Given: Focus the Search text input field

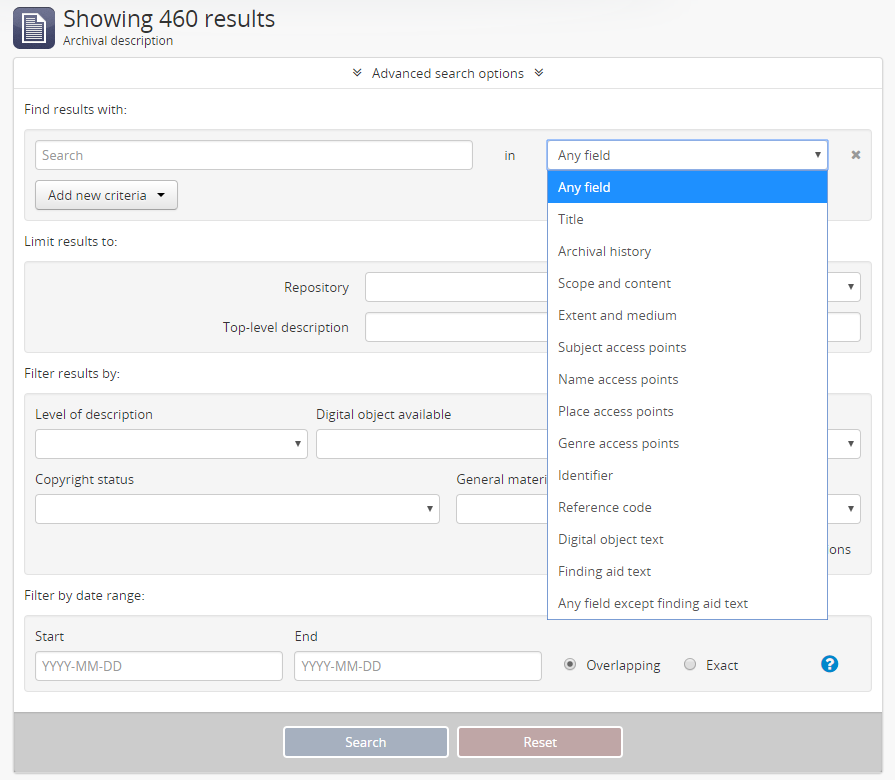Looking at the screenshot, I should click(254, 155).
